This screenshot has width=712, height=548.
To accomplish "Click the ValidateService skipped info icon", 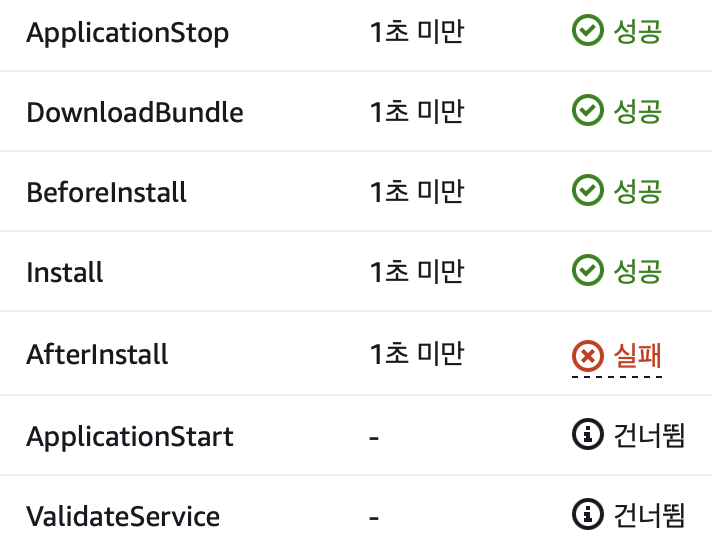I will click(x=588, y=514).
